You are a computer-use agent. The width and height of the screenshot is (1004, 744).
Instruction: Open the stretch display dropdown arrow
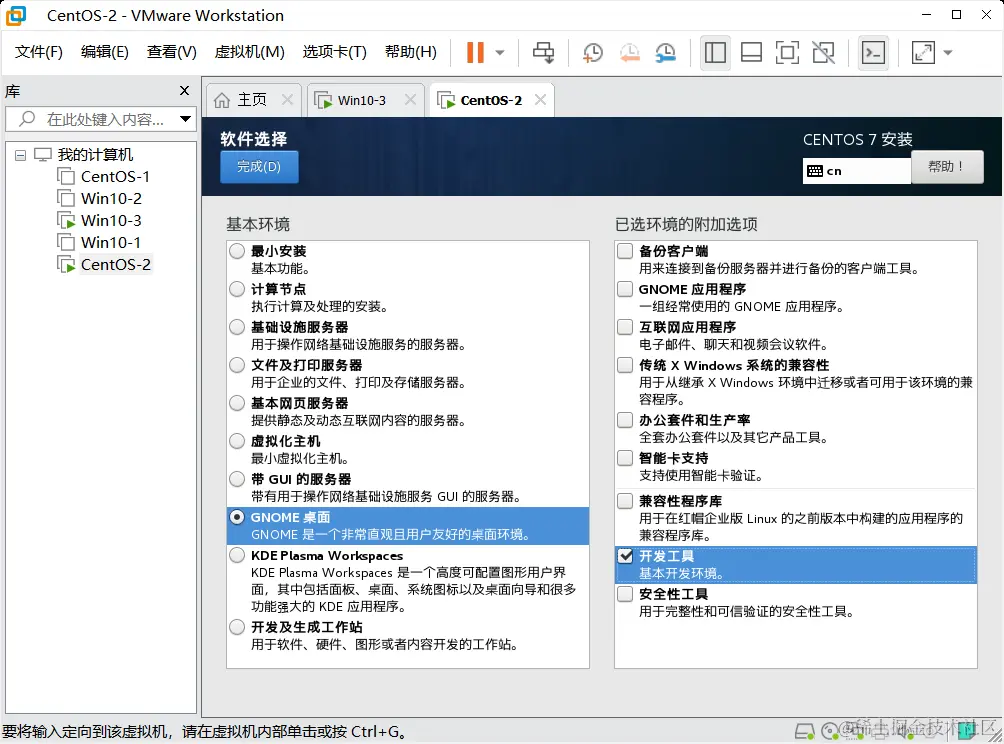click(x=948, y=53)
